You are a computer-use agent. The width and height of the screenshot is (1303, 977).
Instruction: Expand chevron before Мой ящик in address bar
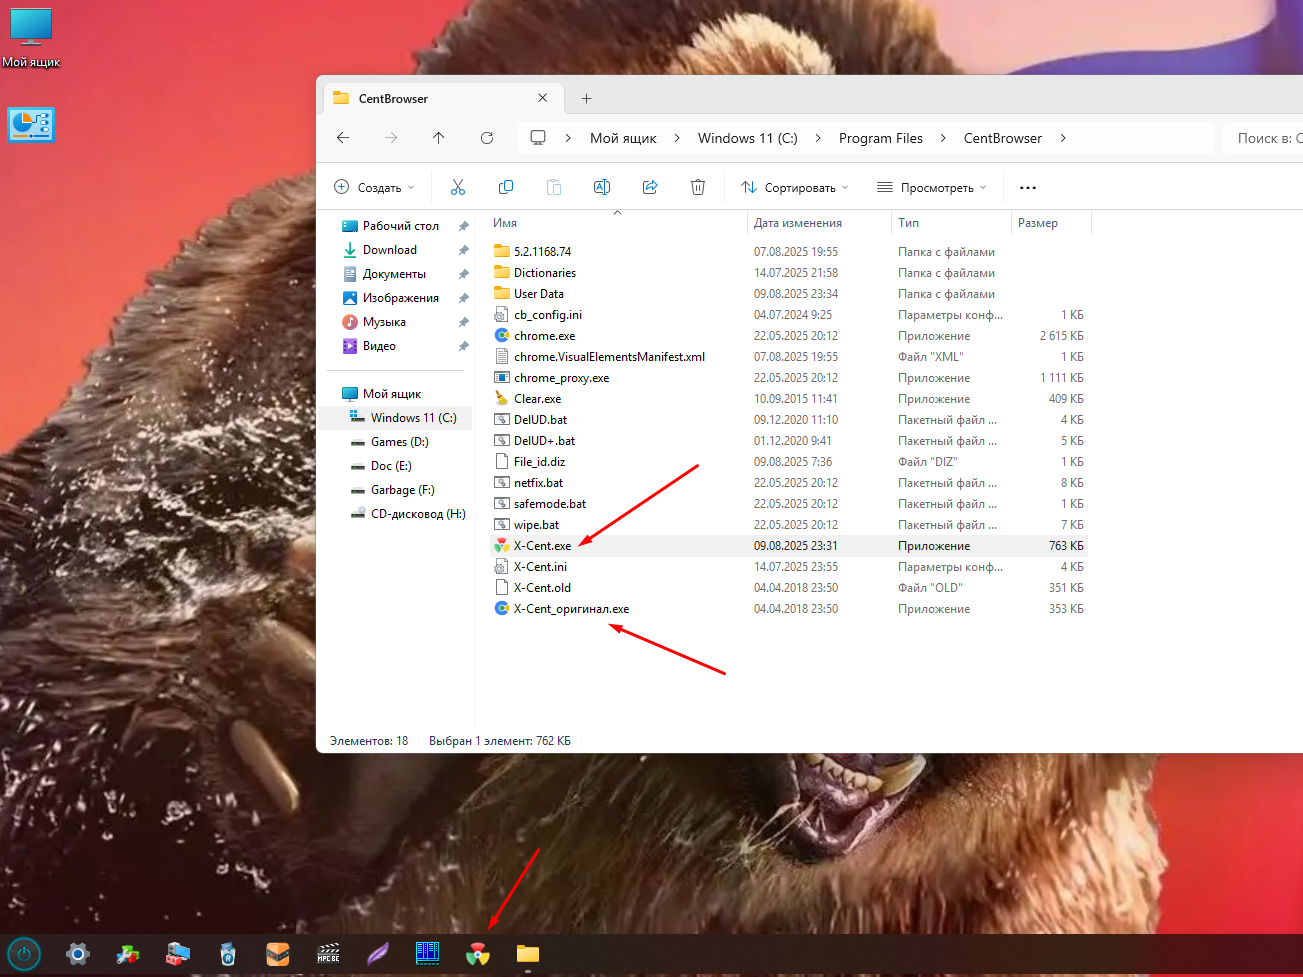coord(568,138)
